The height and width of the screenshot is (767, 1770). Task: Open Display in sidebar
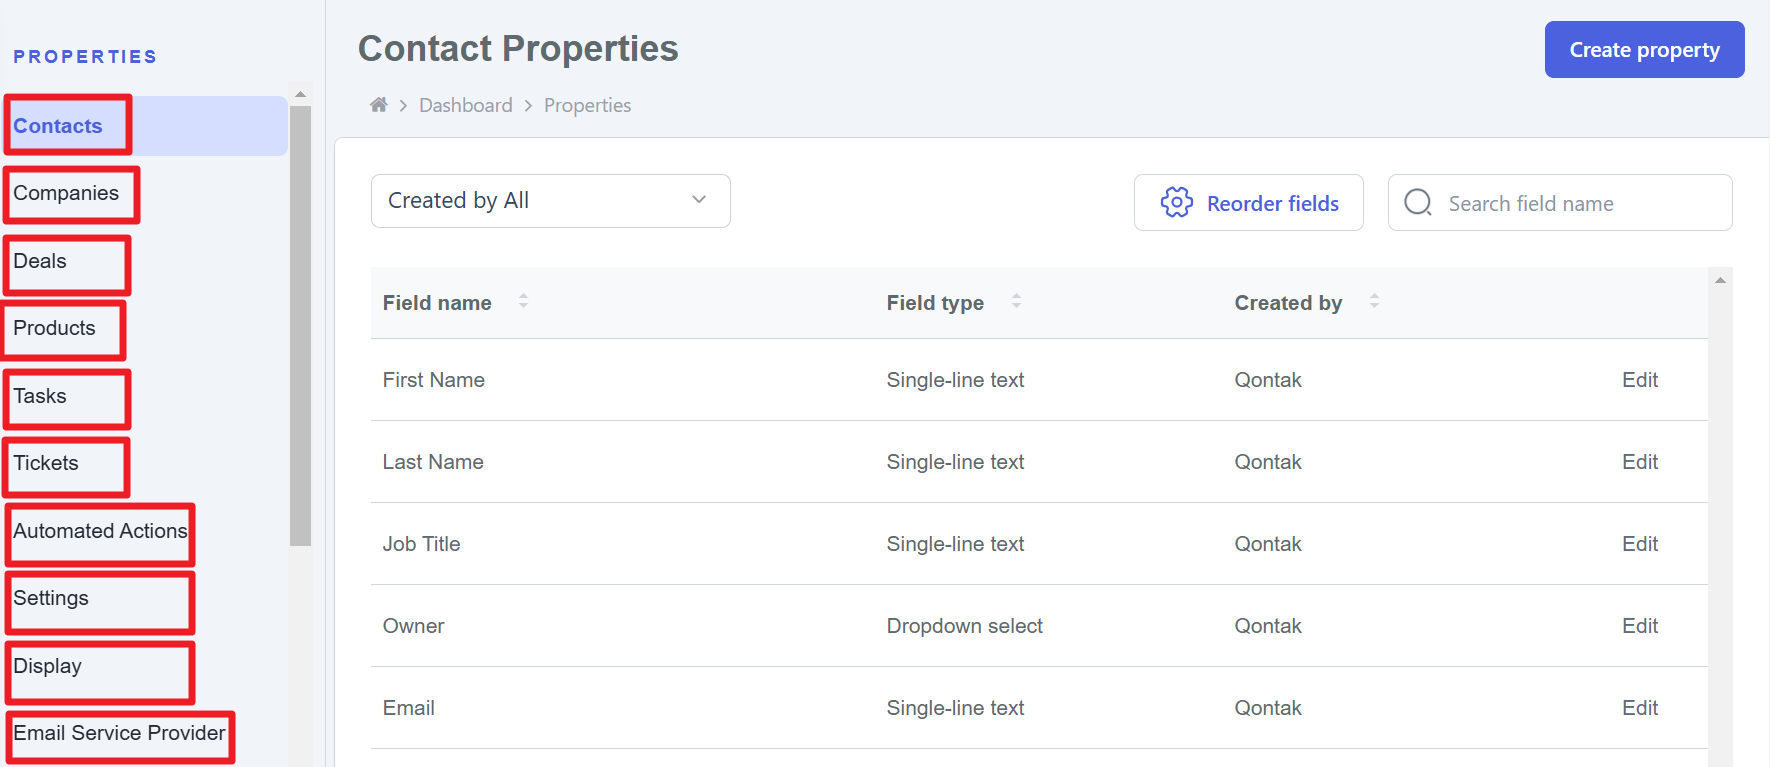pyautogui.click(x=47, y=666)
